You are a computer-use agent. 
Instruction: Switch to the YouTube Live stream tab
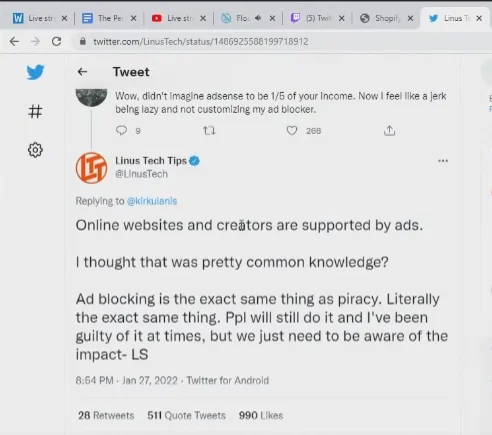pyautogui.click(x=175, y=18)
